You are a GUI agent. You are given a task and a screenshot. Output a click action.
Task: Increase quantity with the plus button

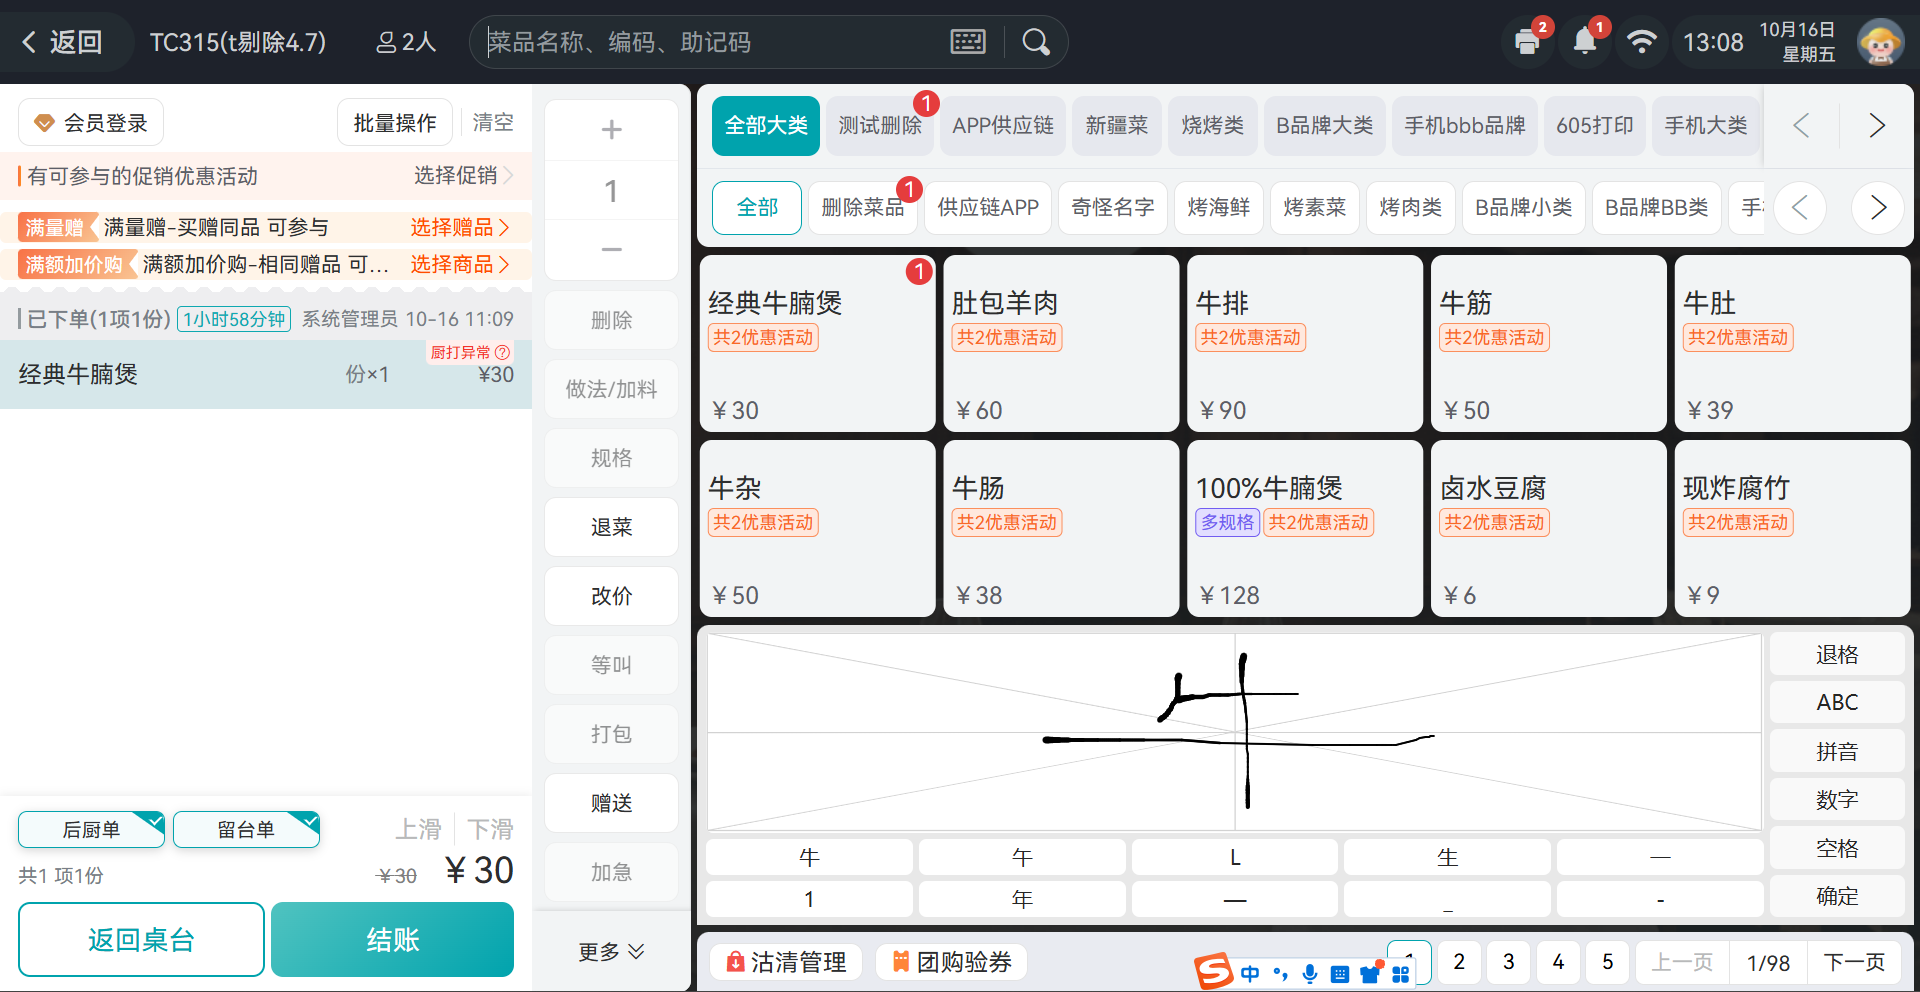(611, 130)
